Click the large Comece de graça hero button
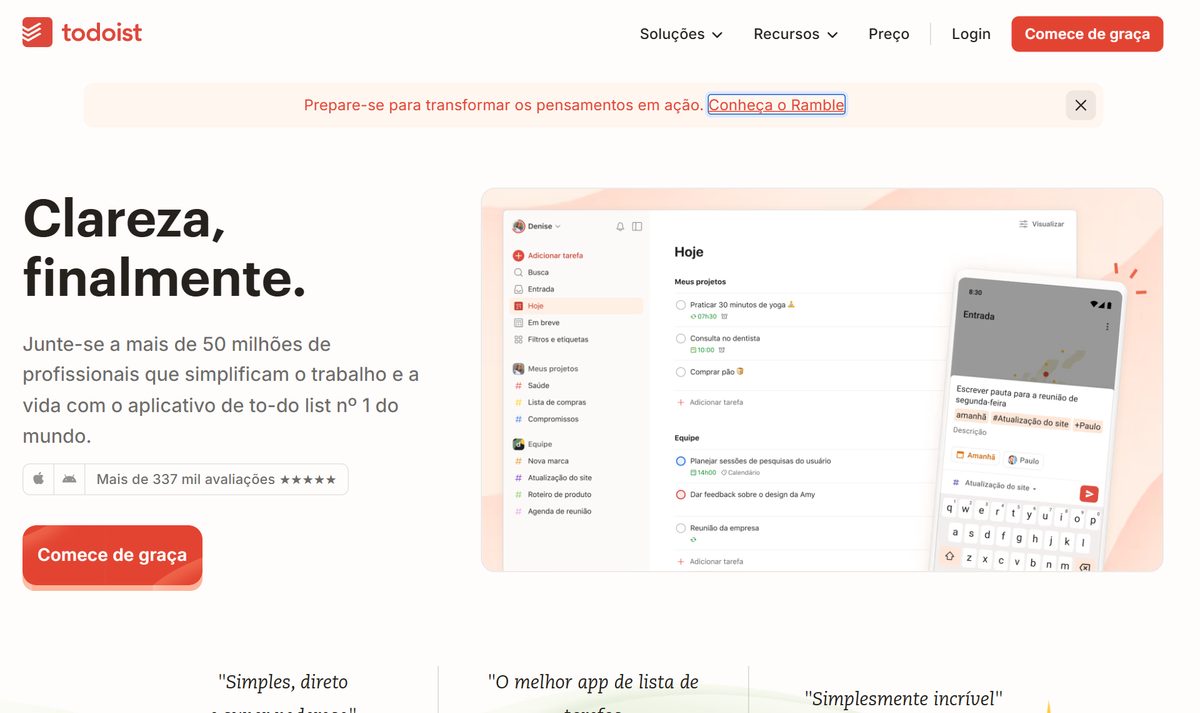This screenshot has width=1200, height=713. (x=112, y=555)
